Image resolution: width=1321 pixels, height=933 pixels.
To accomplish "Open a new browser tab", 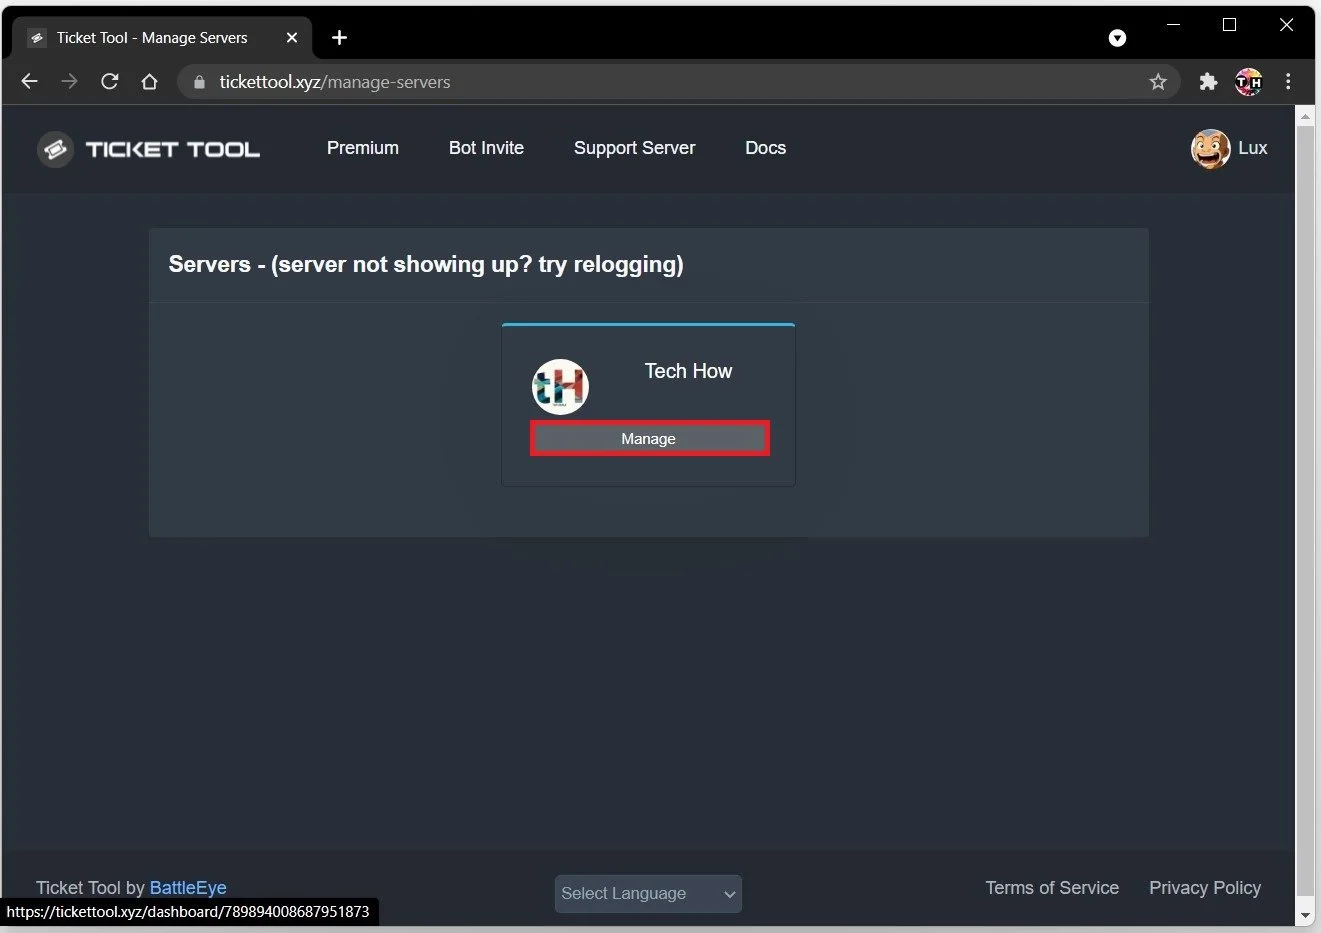I will coord(339,38).
